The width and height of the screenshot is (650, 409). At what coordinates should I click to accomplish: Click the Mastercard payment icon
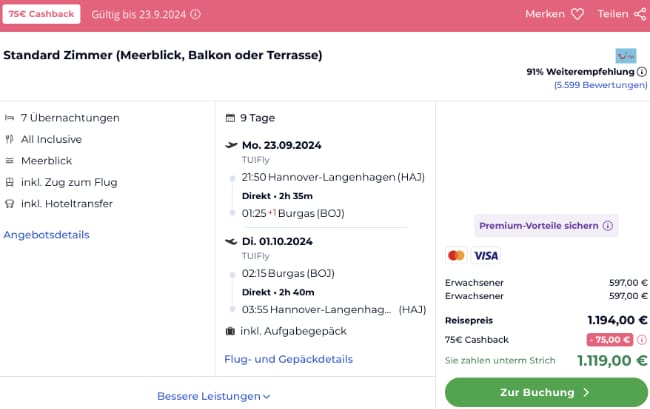[456, 256]
